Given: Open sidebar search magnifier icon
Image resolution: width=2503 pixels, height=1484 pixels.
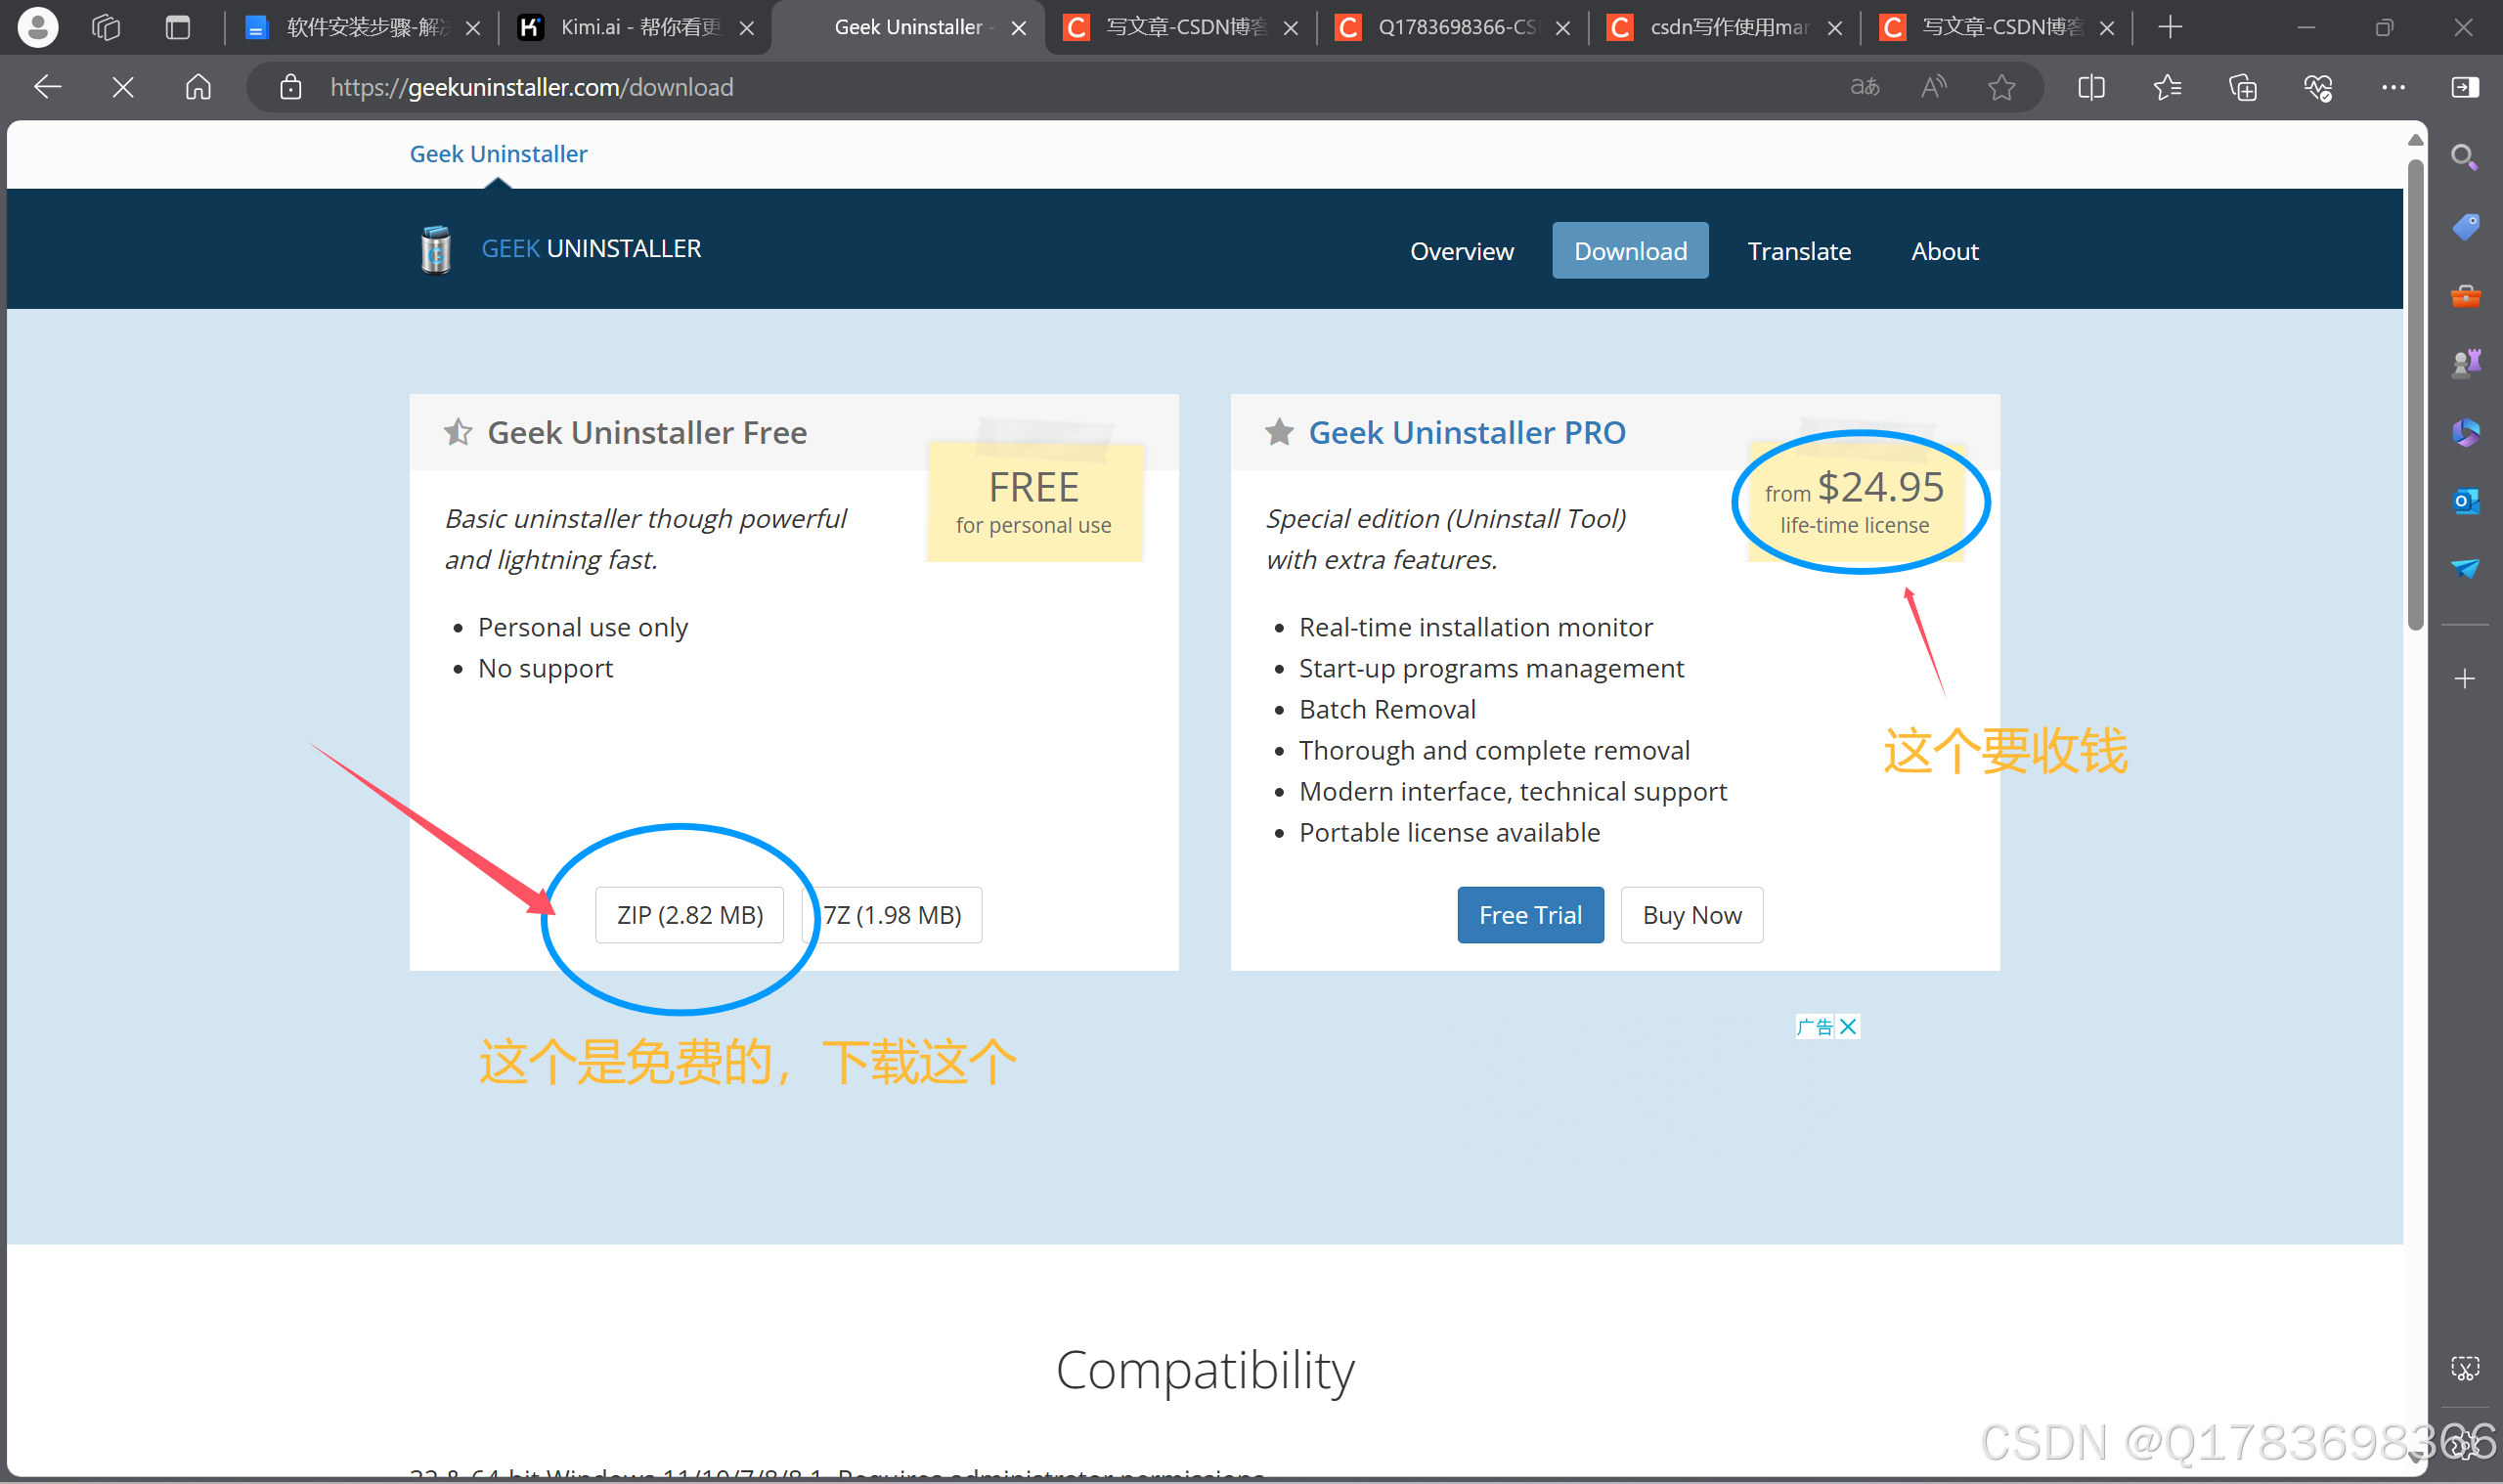Looking at the screenshot, I should 2465,157.
